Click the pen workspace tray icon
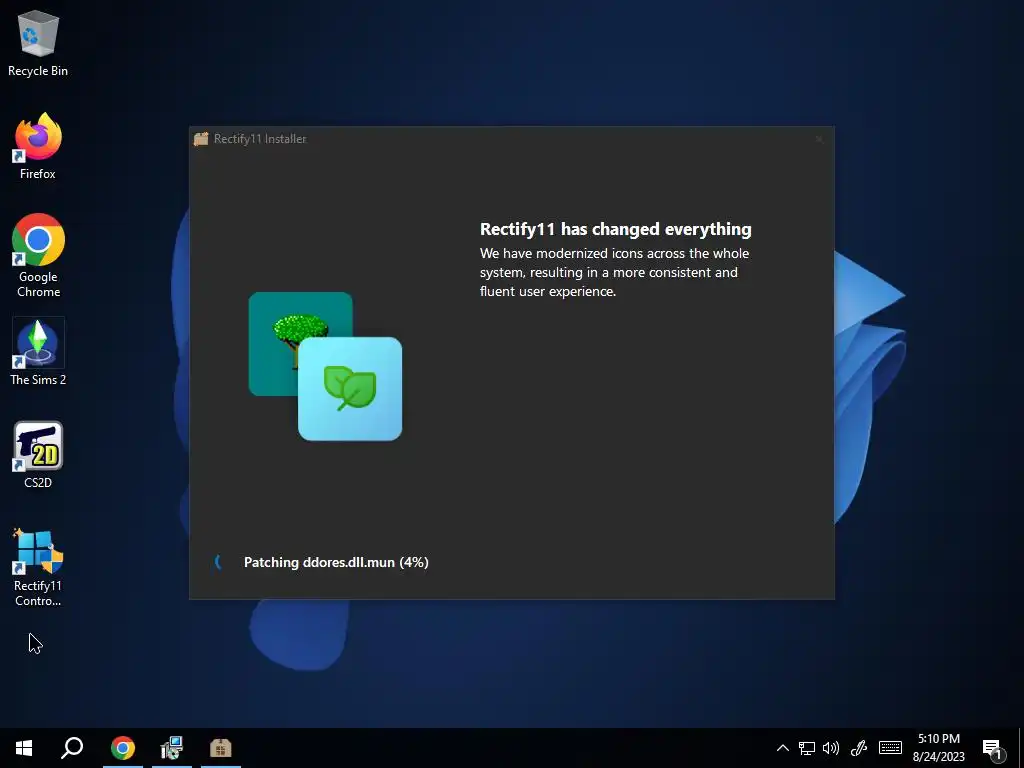Viewport: 1024px width, 768px height. point(859,748)
